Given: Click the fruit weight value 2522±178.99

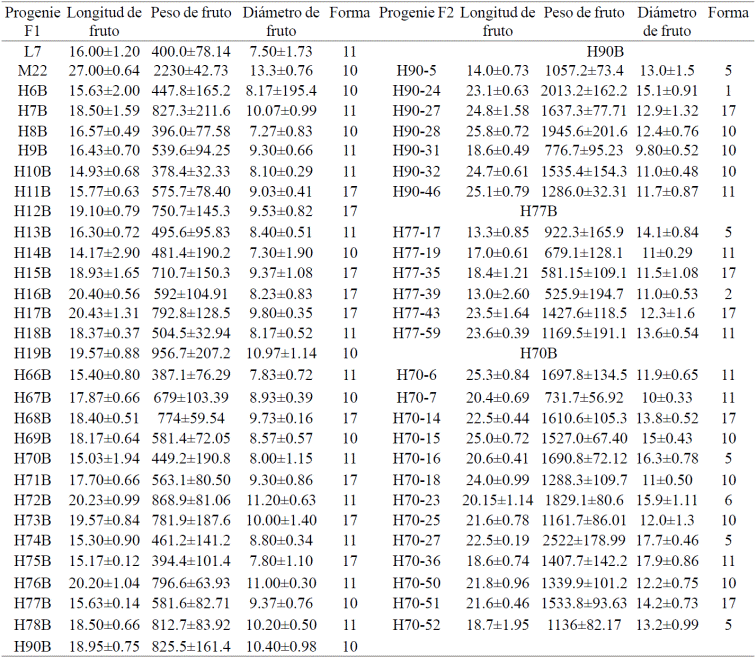Looking at the screenshot, I should (584, 540).
